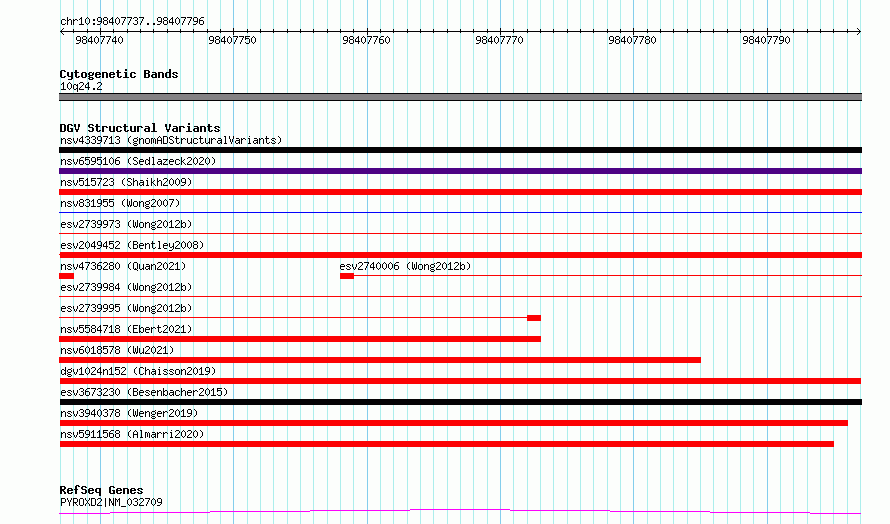
Task: Select the nsv6595106 (Sedlazeck2020) purple bar
Action: (x=460, y=171)
